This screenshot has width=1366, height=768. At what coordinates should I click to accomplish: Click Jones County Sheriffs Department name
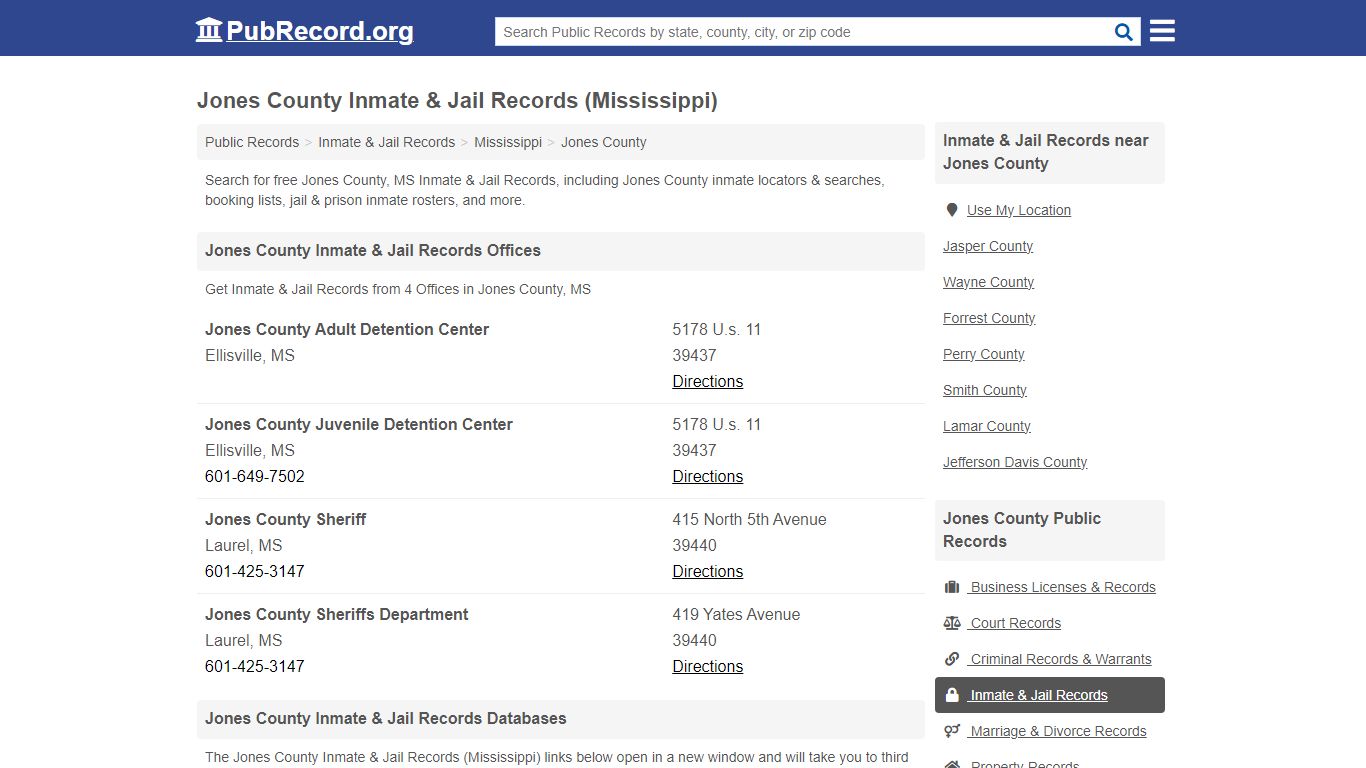pyautogui.click(x=337, y=614)
